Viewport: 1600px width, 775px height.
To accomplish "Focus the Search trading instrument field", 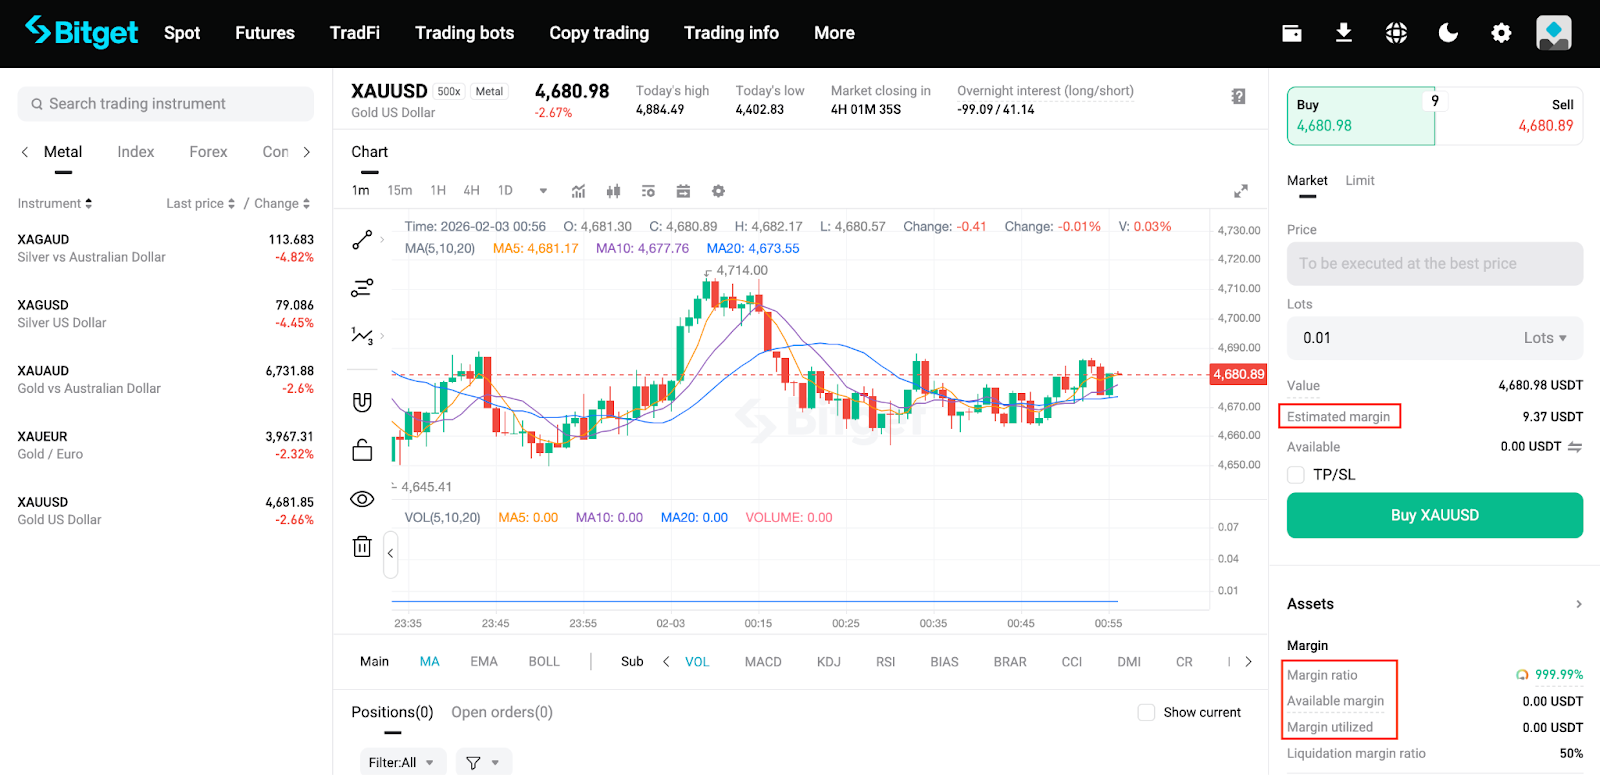I will [x=165, y=104].
